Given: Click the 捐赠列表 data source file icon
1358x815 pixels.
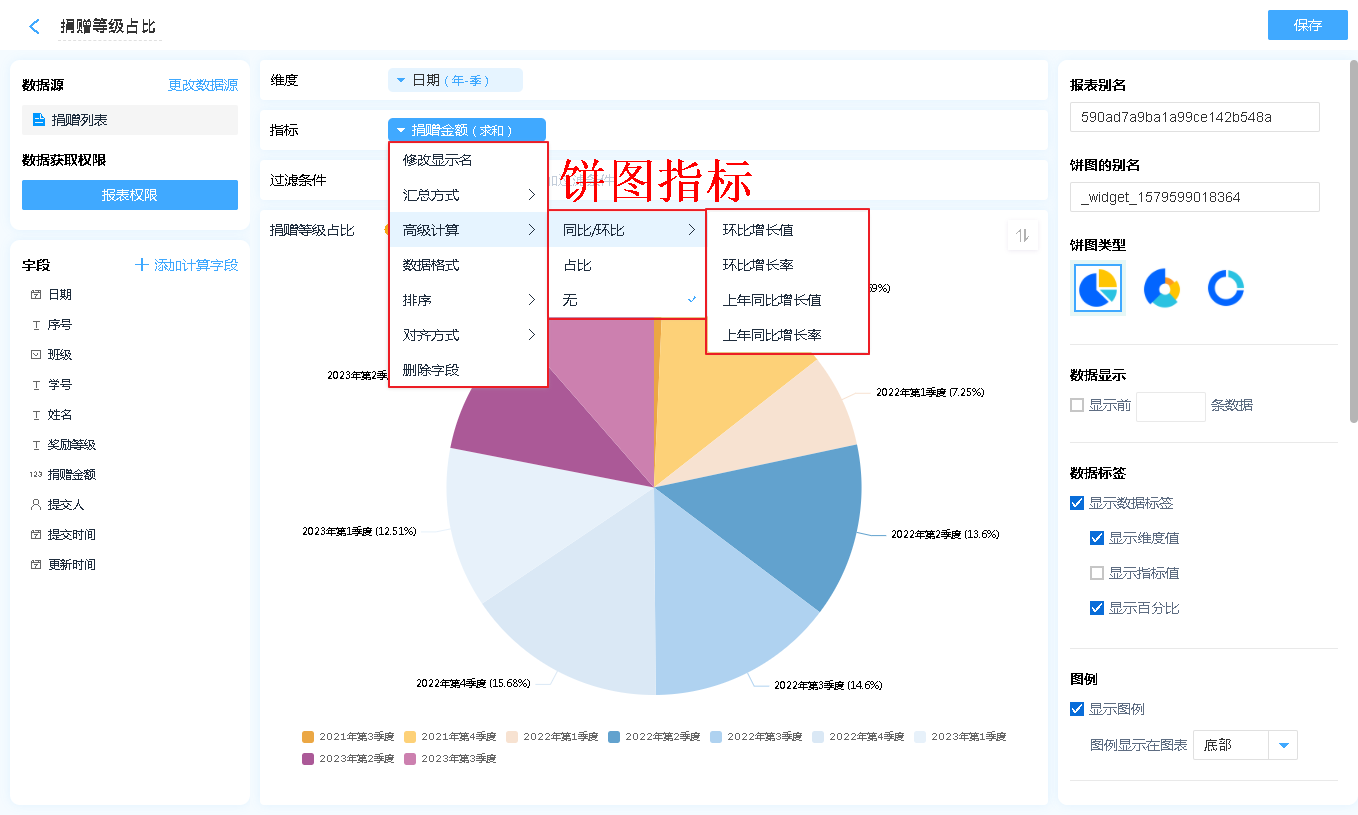Looking at the screenshot, I should (x=39, y=120).
